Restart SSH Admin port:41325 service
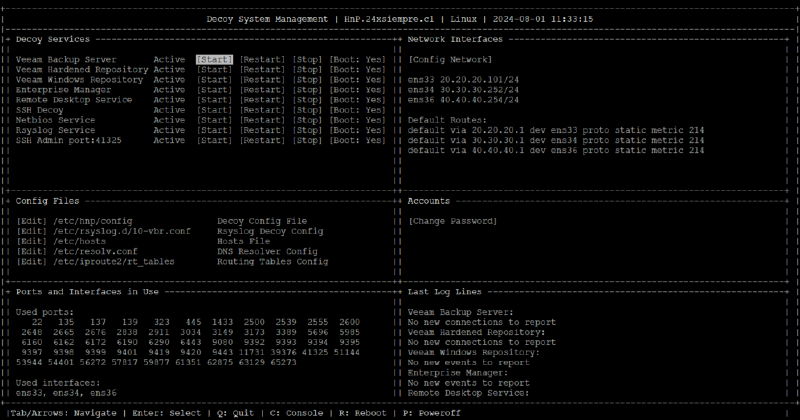 (x=262, y=140)
